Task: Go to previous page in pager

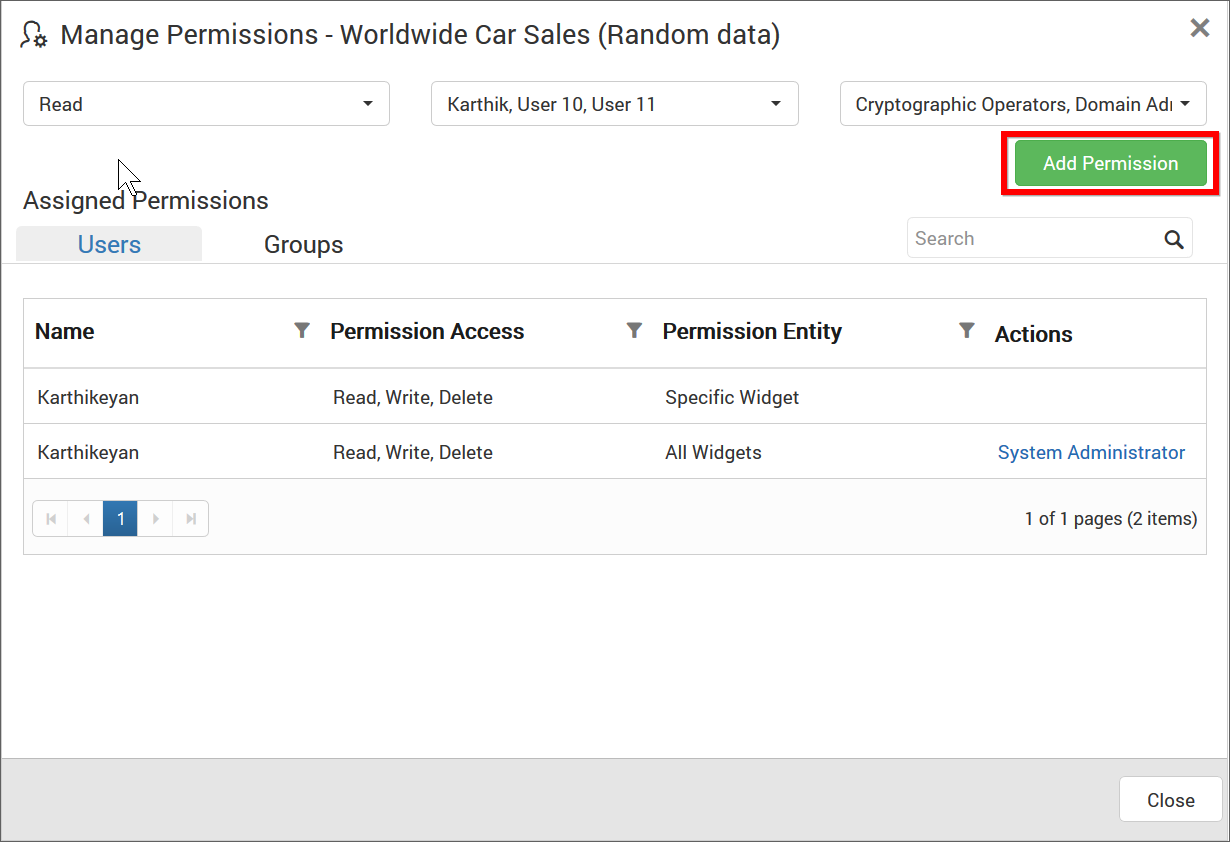Action: click(86, 519)
